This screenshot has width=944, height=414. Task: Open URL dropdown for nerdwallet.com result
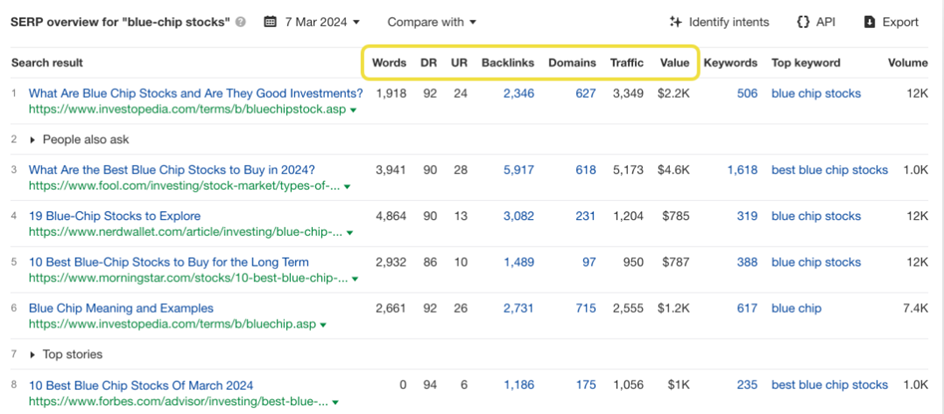point(350,233)
